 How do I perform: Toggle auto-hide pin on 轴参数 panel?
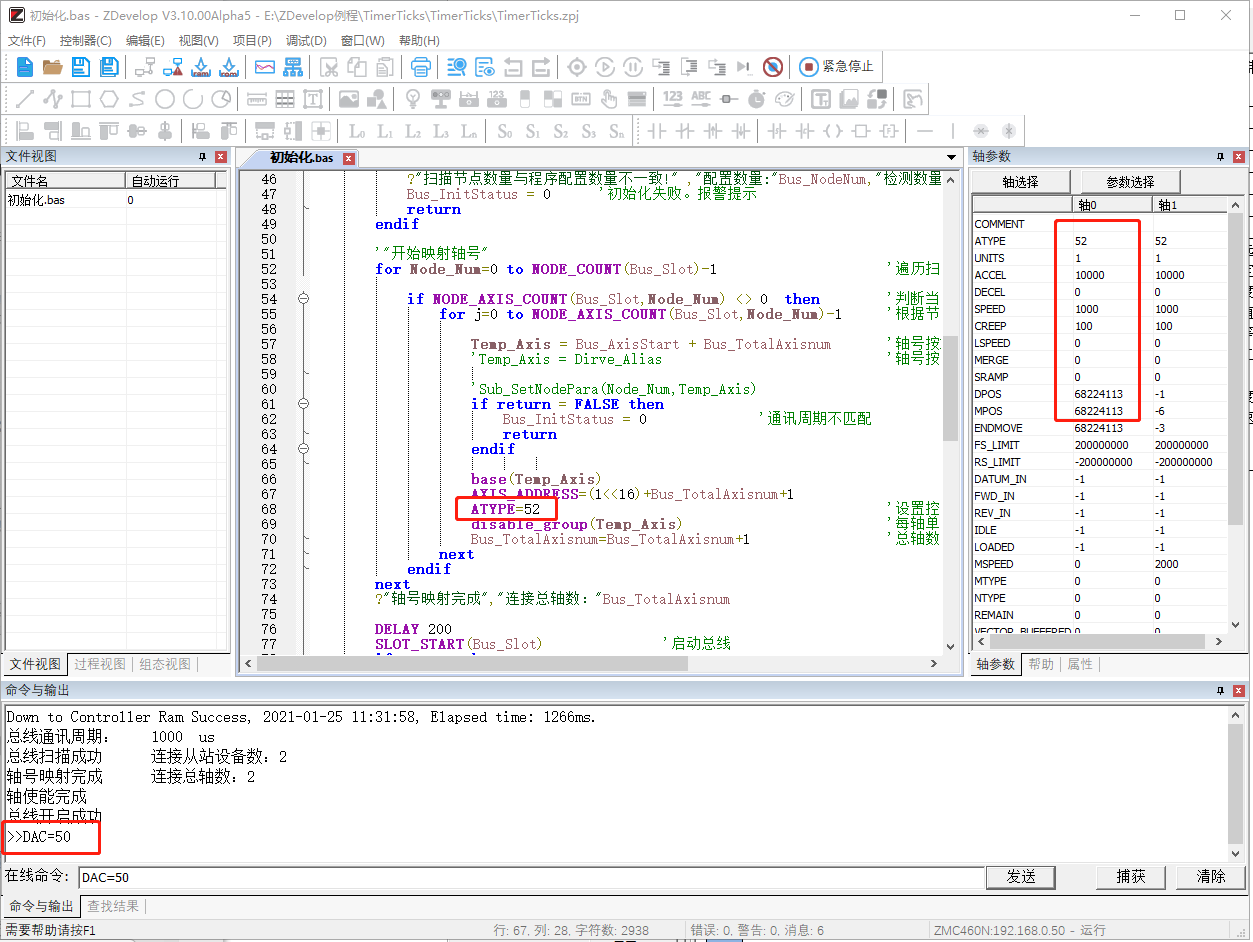1220,157
